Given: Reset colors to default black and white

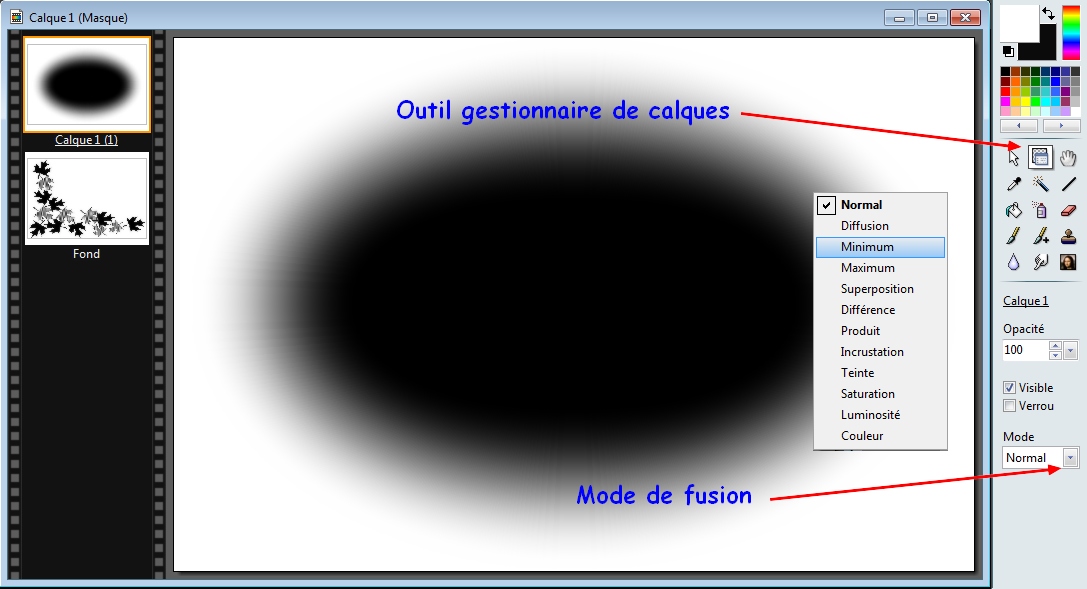Looking at the screenshot, I should [x=1009, y=52].
